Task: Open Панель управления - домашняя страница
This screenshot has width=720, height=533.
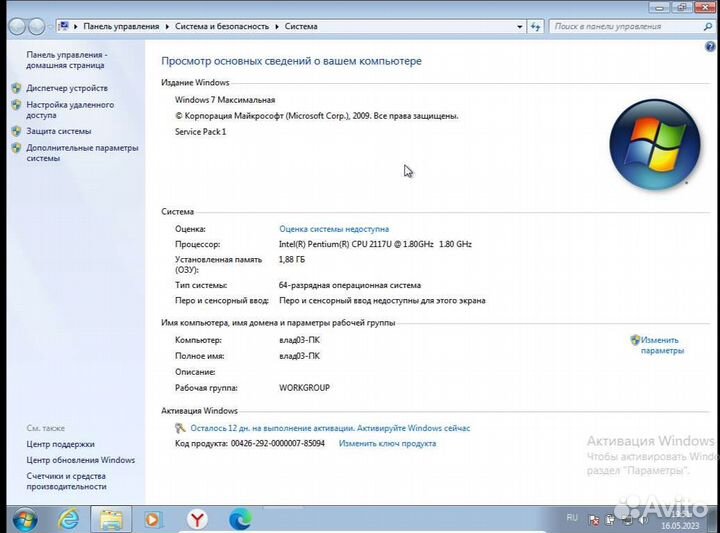Action: tap(66, 60)
